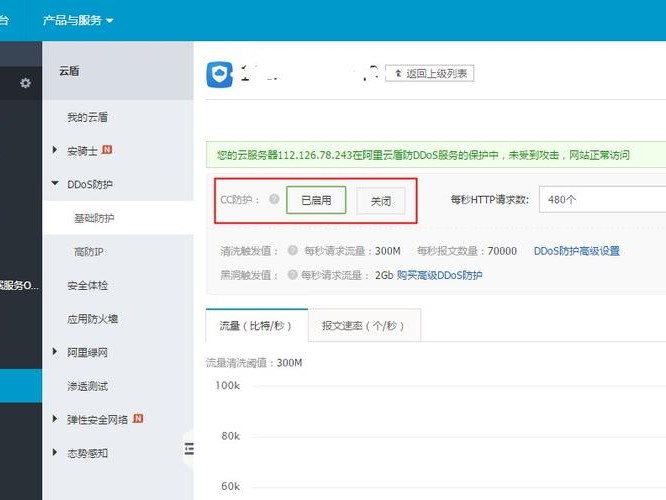The image size is (666, 500).
Task: Open 渗透测试 menu item
Action: click(x=87, y=386)
